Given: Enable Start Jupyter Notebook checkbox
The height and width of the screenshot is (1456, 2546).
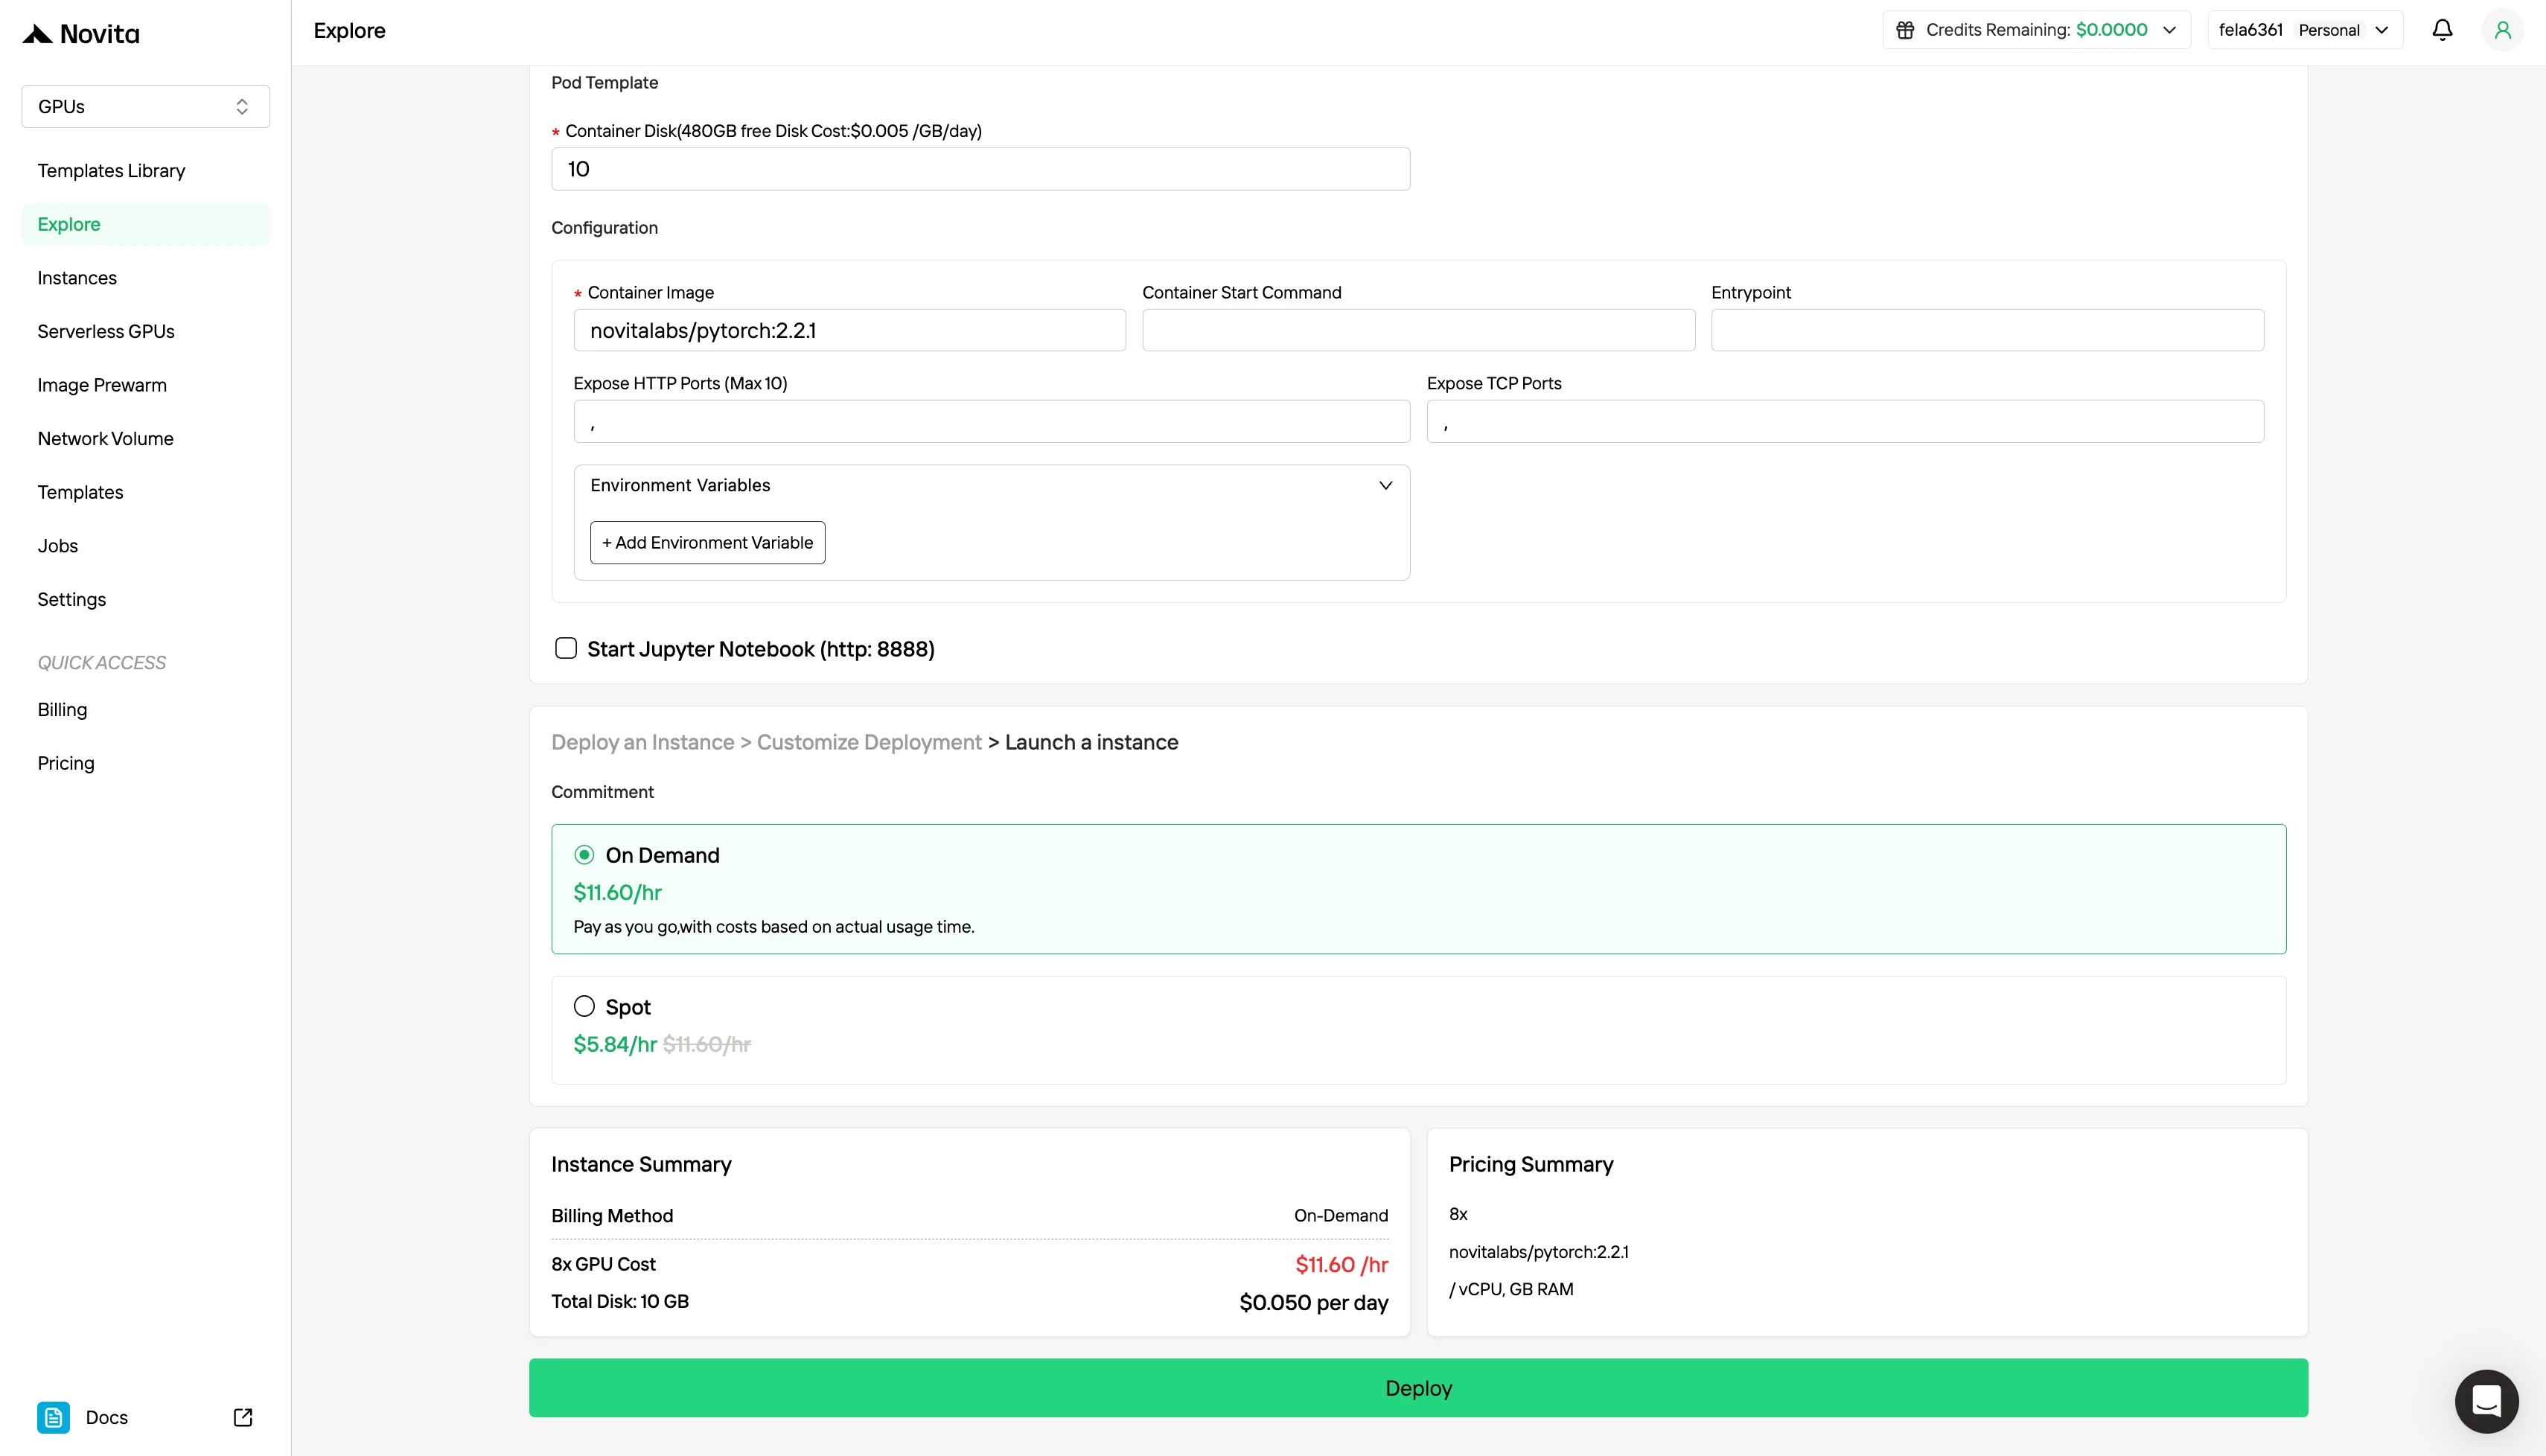Looking at the screenshot, I should click(x=566, y=648).
